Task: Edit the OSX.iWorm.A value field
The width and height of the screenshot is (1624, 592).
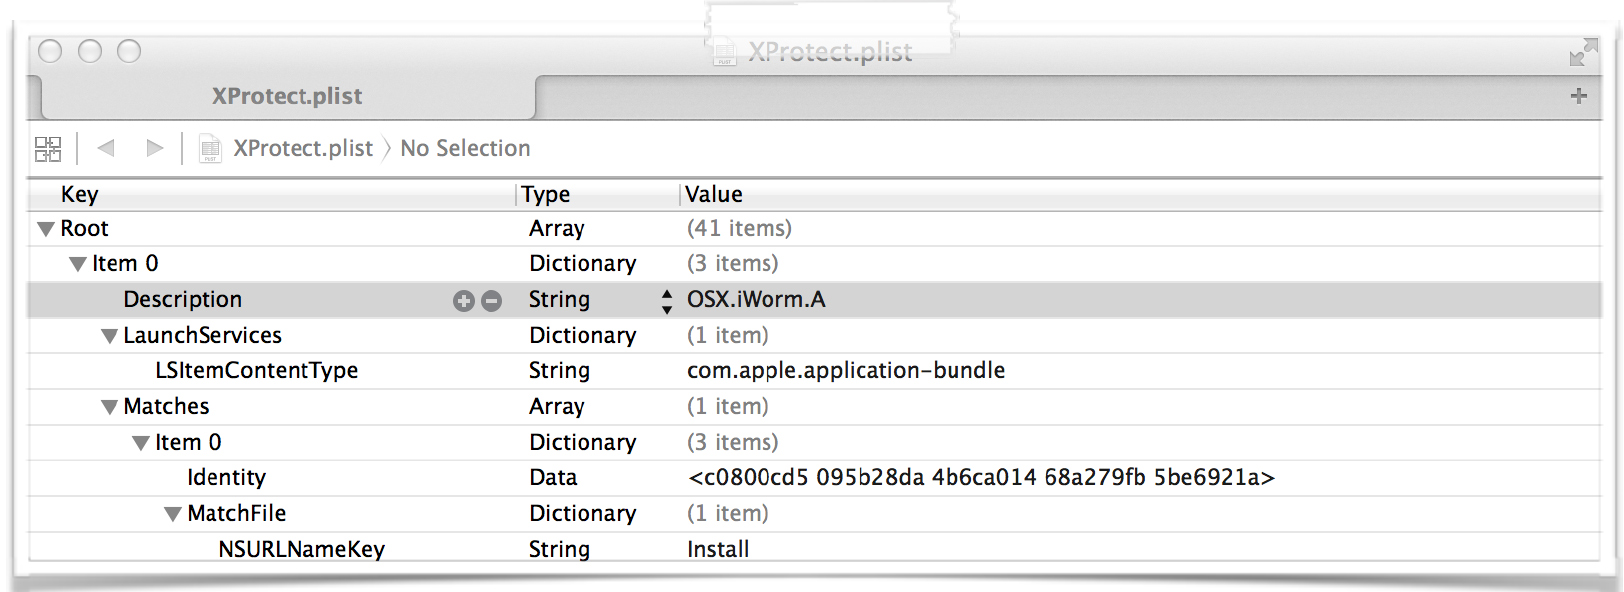Action: (x=756, y=300)
